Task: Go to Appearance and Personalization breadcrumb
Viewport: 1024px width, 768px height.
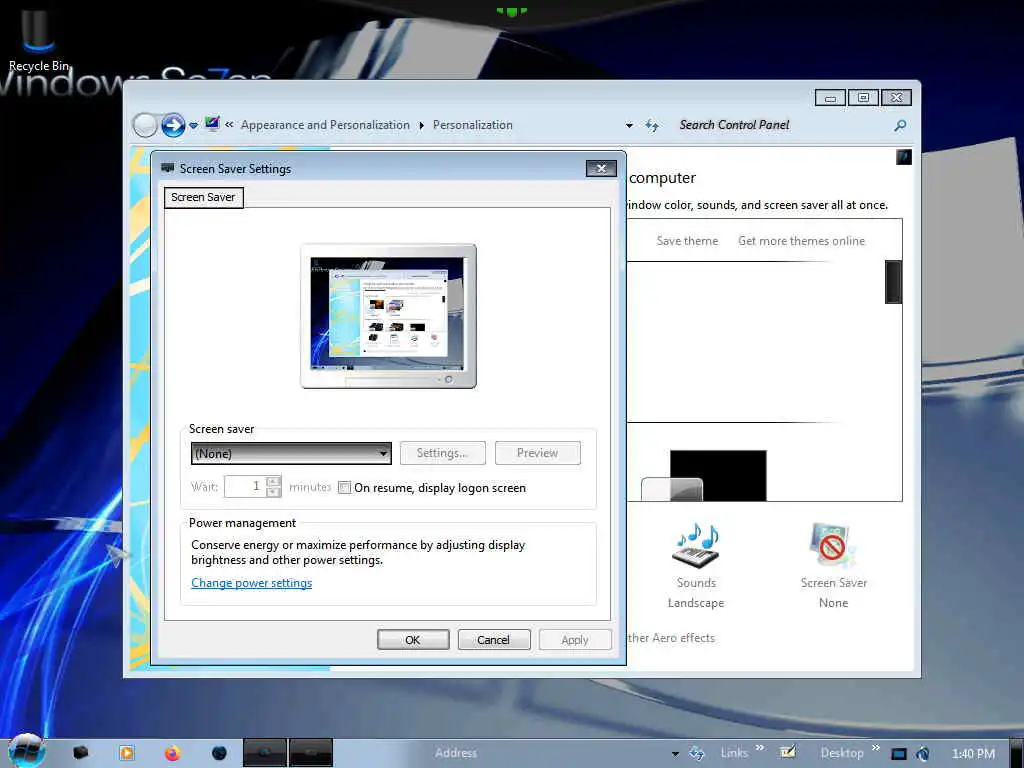Action: 325,125
